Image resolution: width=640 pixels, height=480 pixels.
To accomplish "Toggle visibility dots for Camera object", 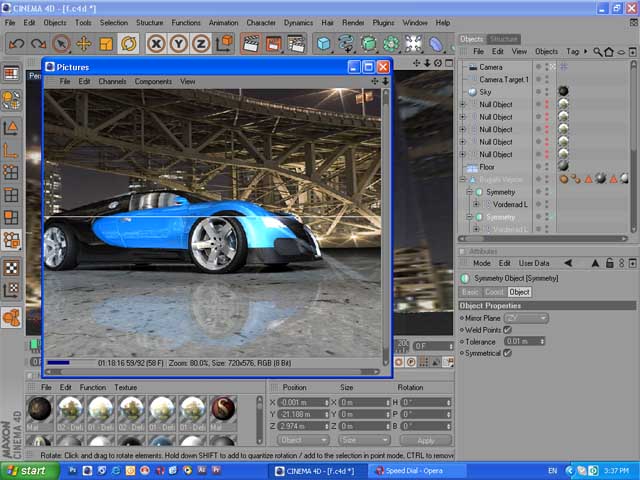I will tap(547, 67).
